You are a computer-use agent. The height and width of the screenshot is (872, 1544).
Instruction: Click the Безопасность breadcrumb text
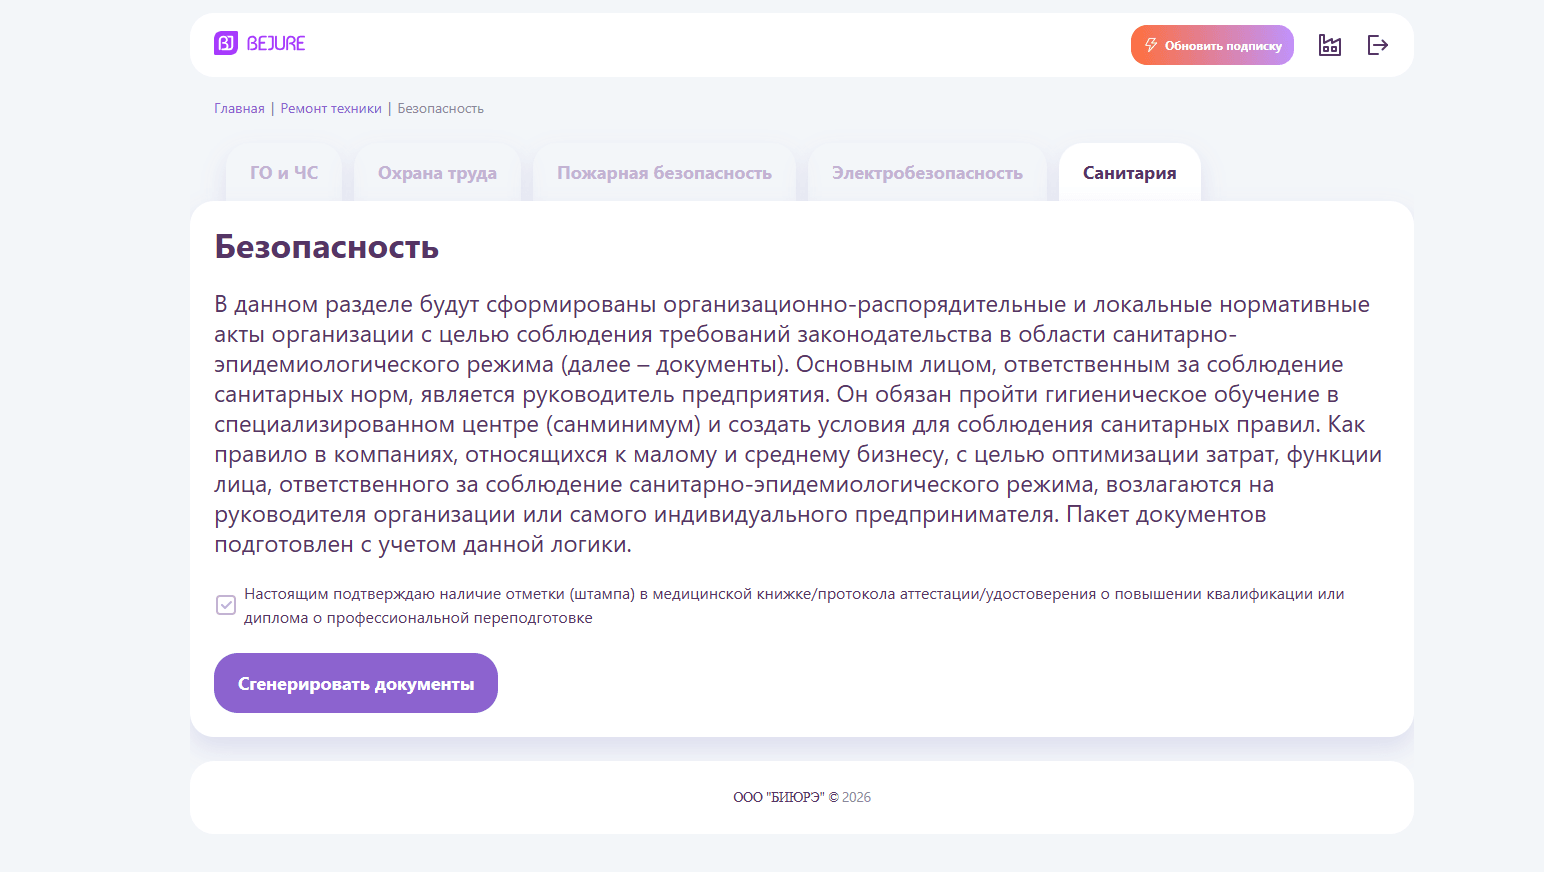click(441, 108)
